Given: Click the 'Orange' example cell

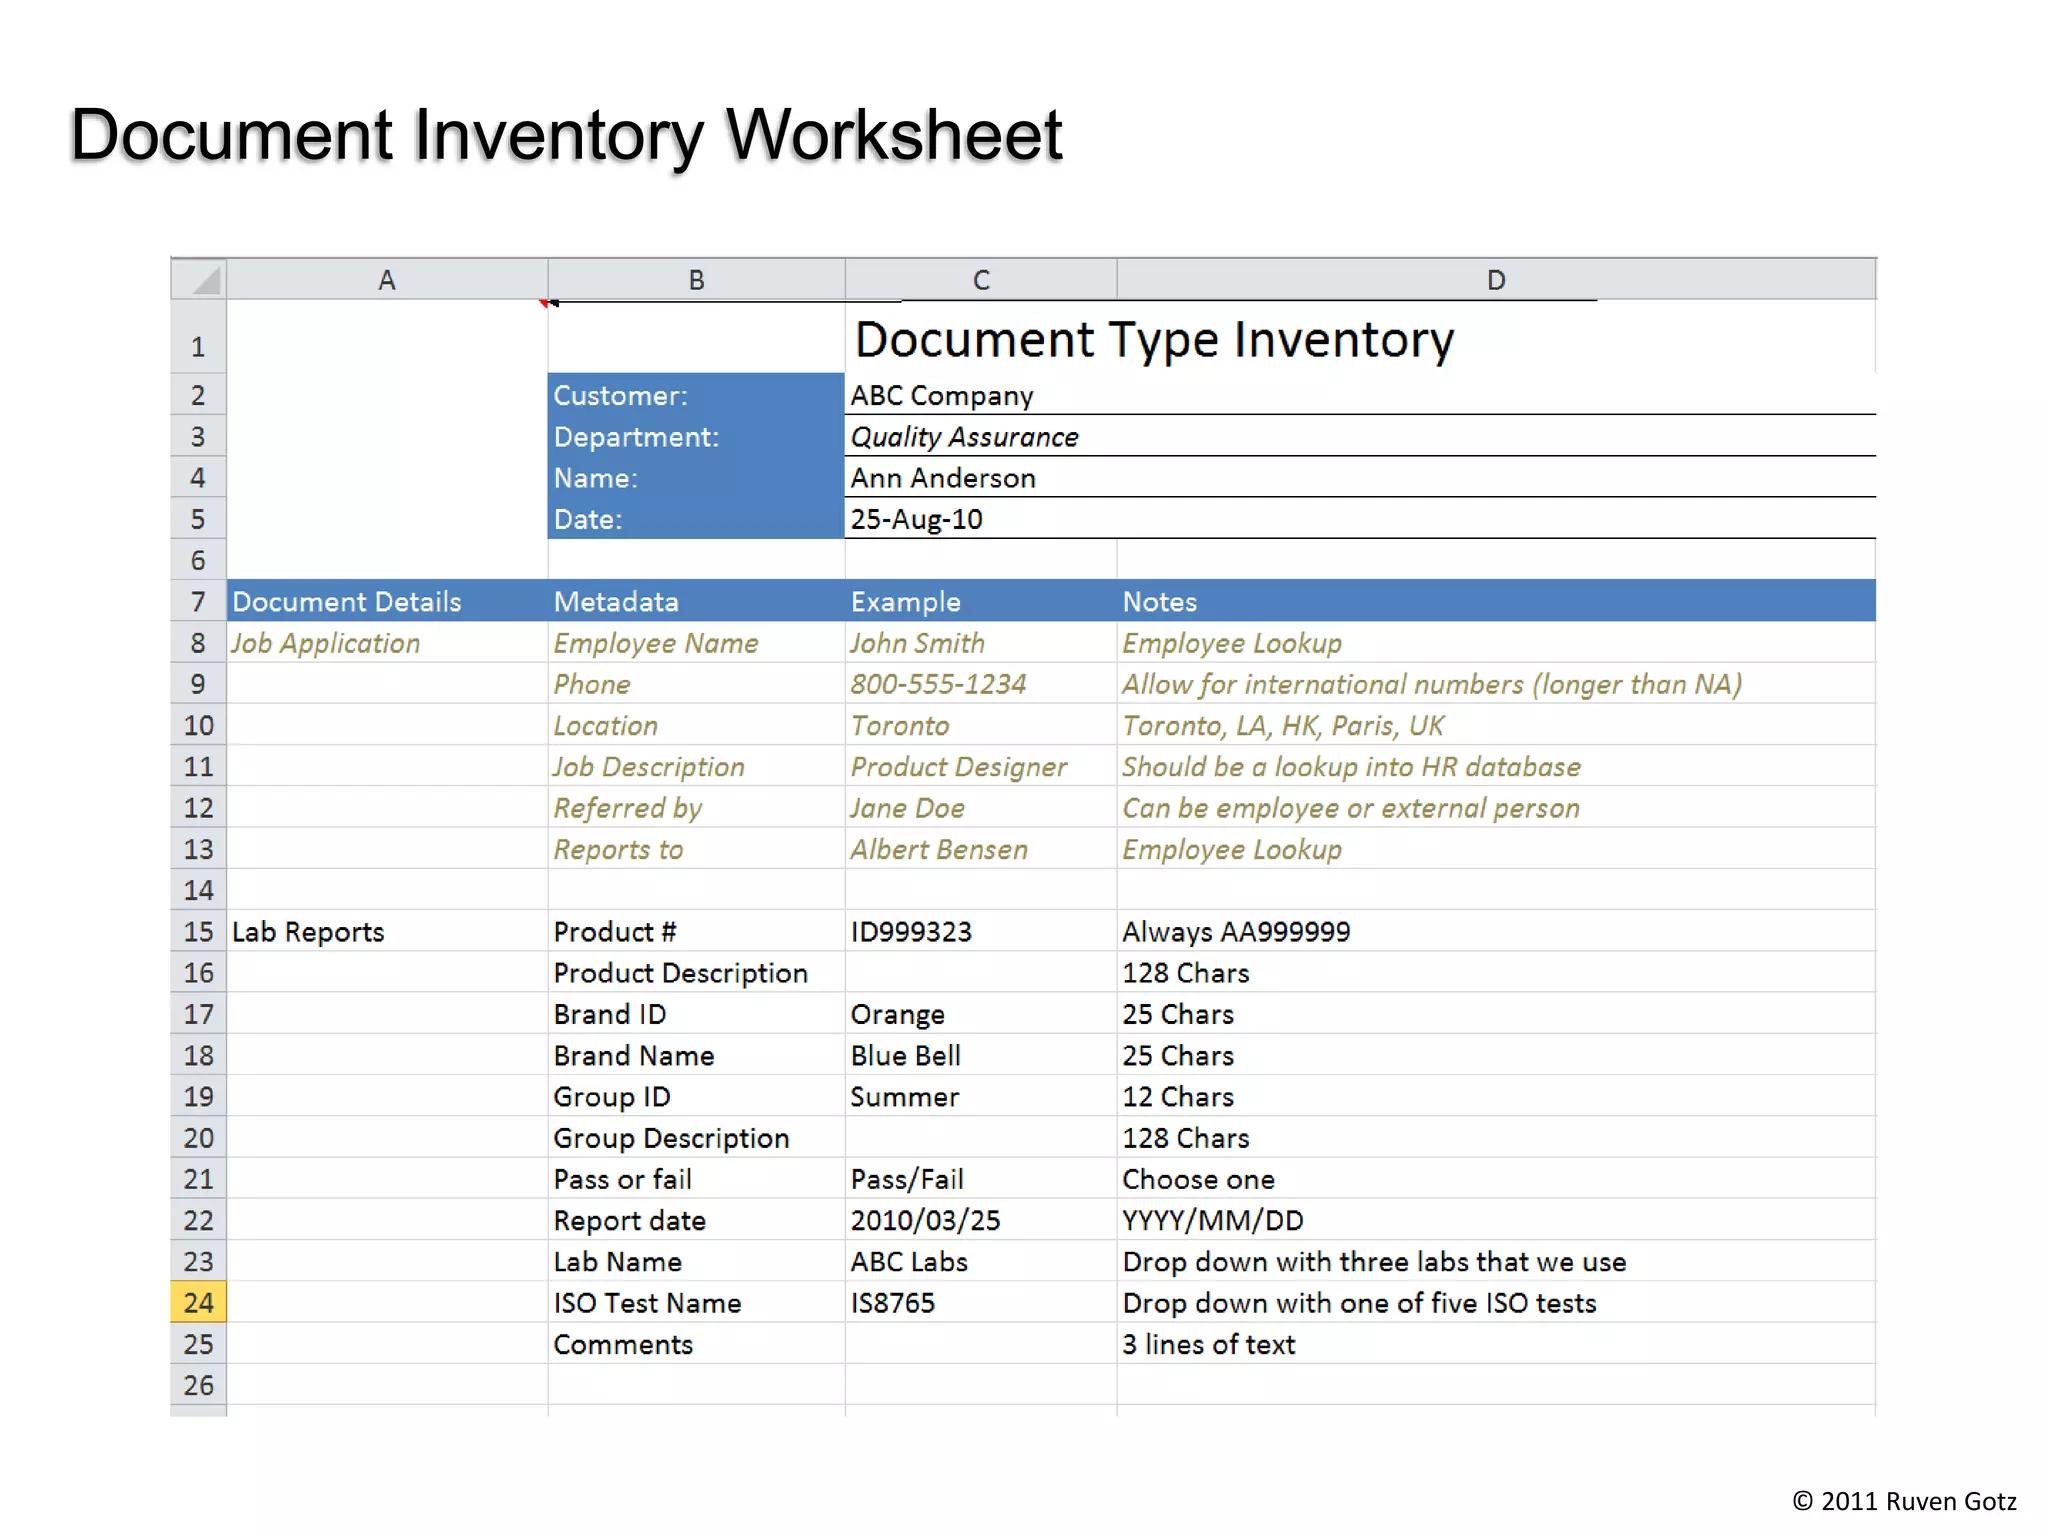Looking at the screenshot, I should pos(981,1014).
